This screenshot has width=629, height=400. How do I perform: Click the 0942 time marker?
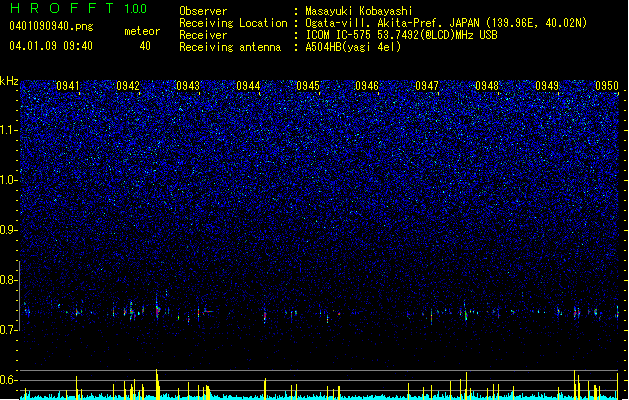128,86
